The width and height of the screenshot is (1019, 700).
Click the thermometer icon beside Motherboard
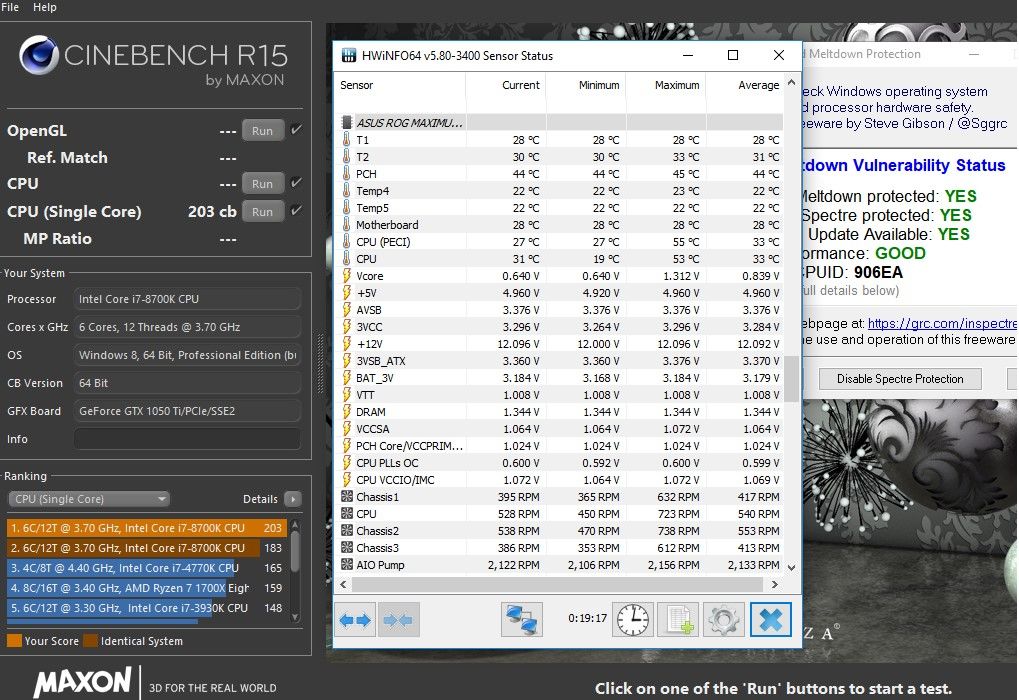347,225
